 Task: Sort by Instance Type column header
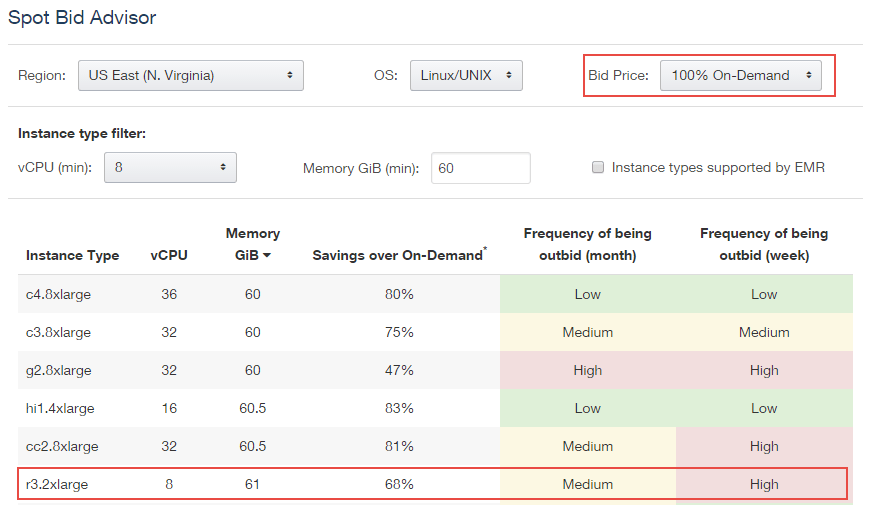(x=72, y=255)
